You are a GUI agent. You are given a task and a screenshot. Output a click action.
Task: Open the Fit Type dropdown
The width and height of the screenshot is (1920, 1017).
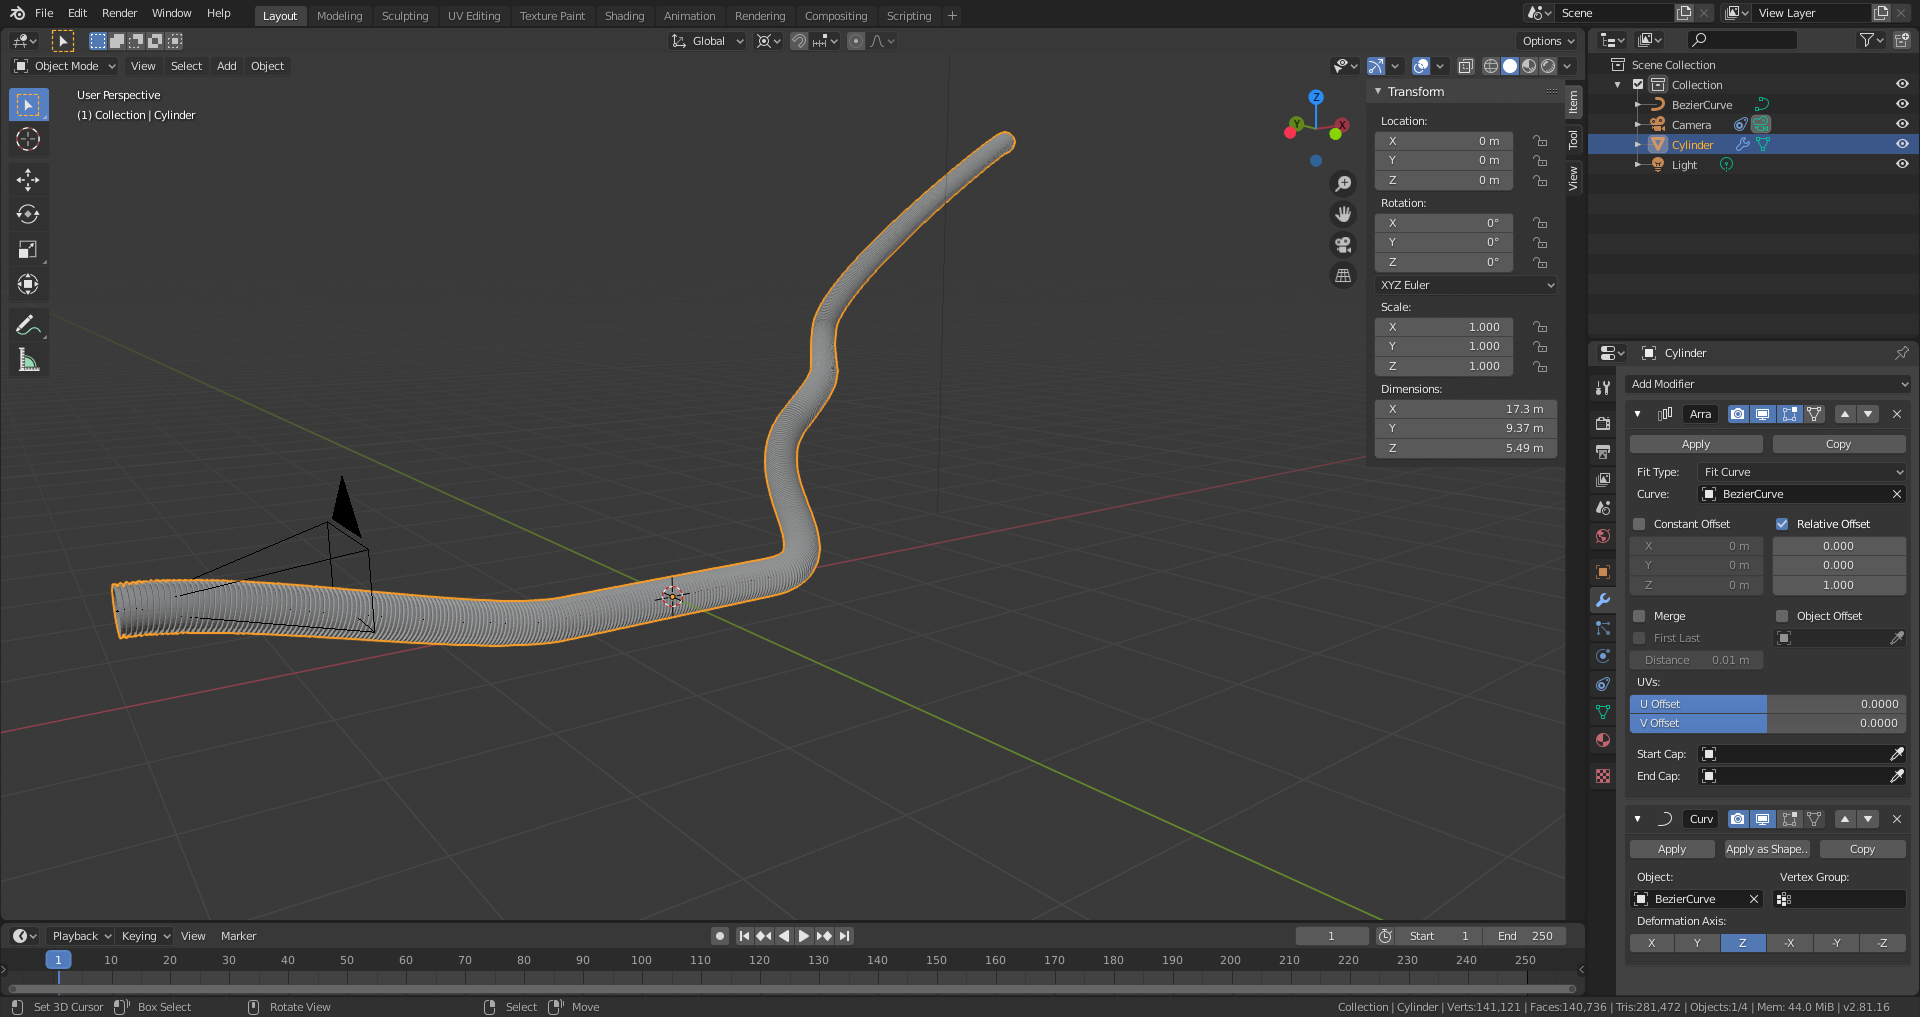point(1803,472)
